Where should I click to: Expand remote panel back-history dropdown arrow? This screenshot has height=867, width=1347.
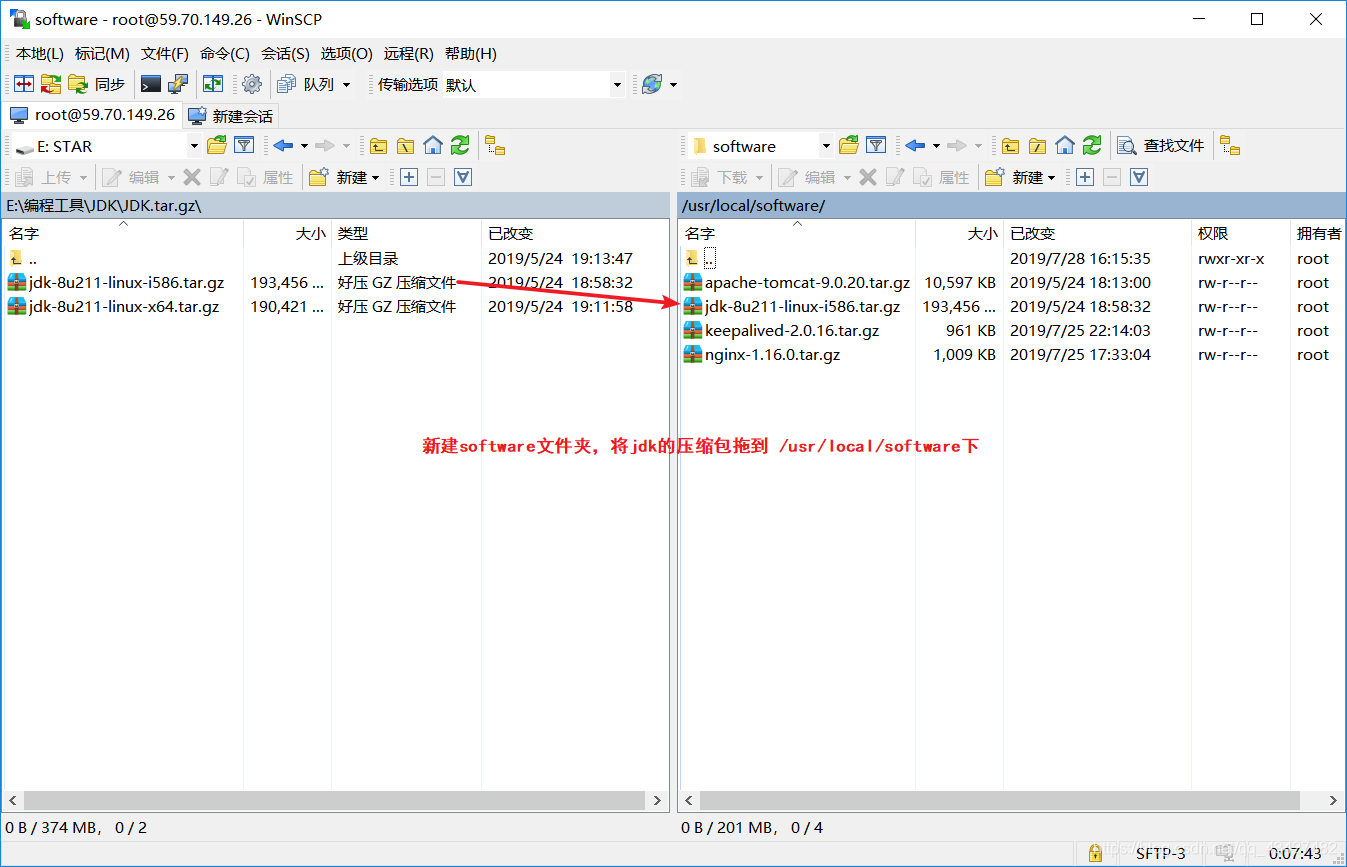point(936,146)
